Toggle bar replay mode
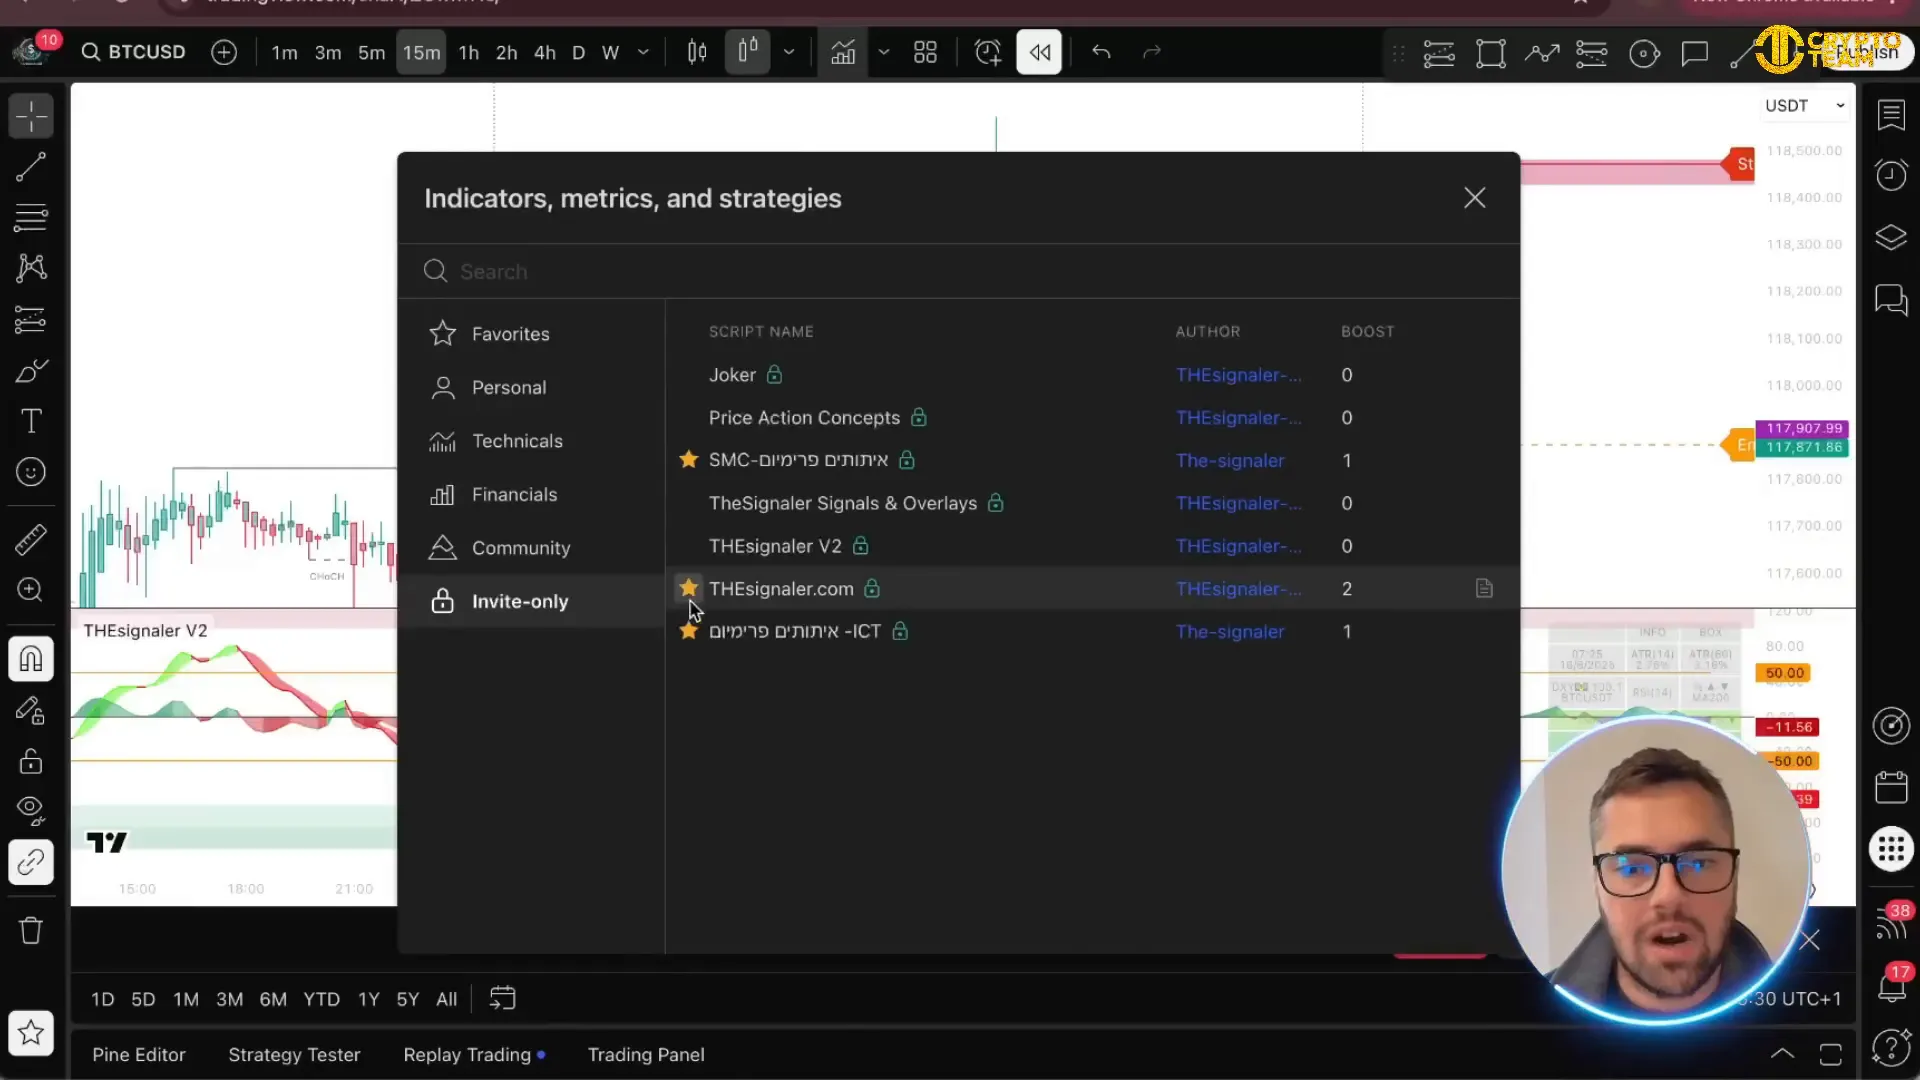Image resolution: width=1920 pixels, height=1080 pixels. coord(1039,52)
